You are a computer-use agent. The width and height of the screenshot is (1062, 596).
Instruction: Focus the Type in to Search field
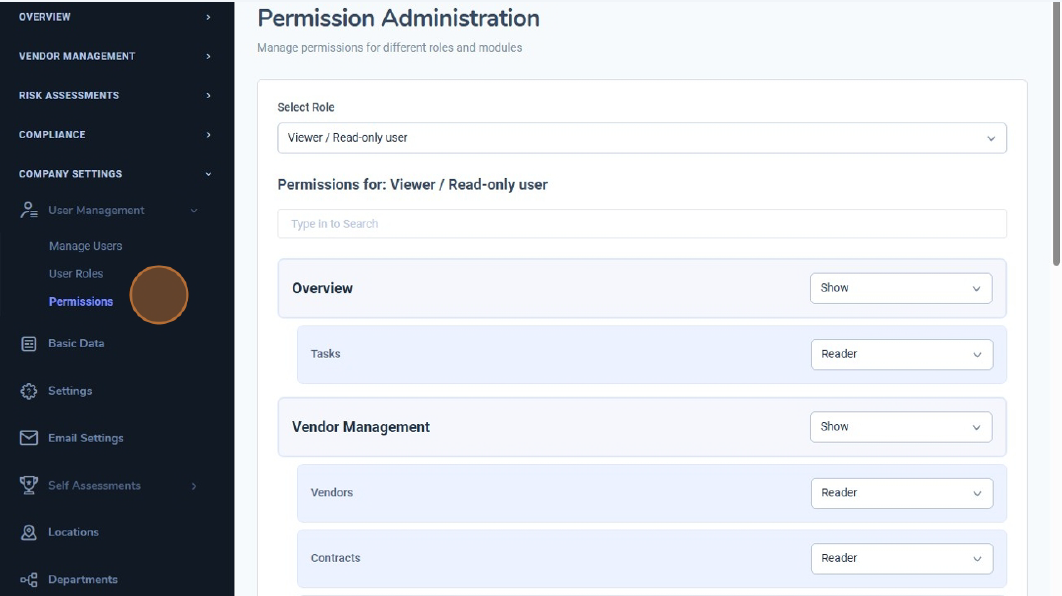point(641,224)
